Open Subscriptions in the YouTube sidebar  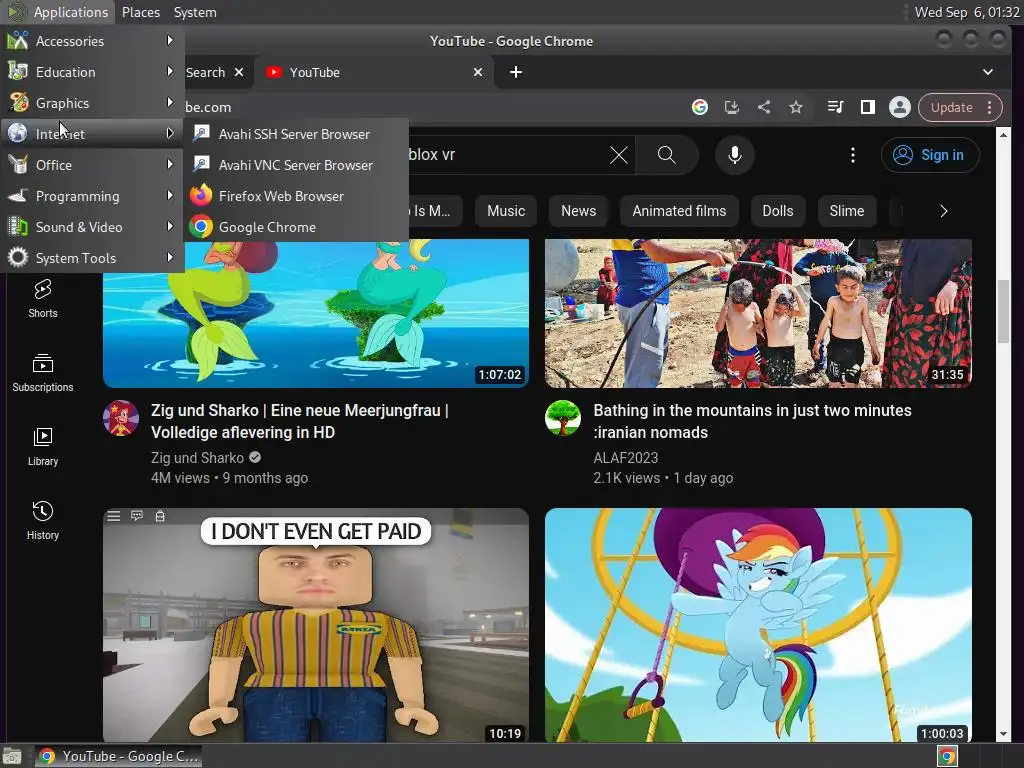tap(42, 373)
